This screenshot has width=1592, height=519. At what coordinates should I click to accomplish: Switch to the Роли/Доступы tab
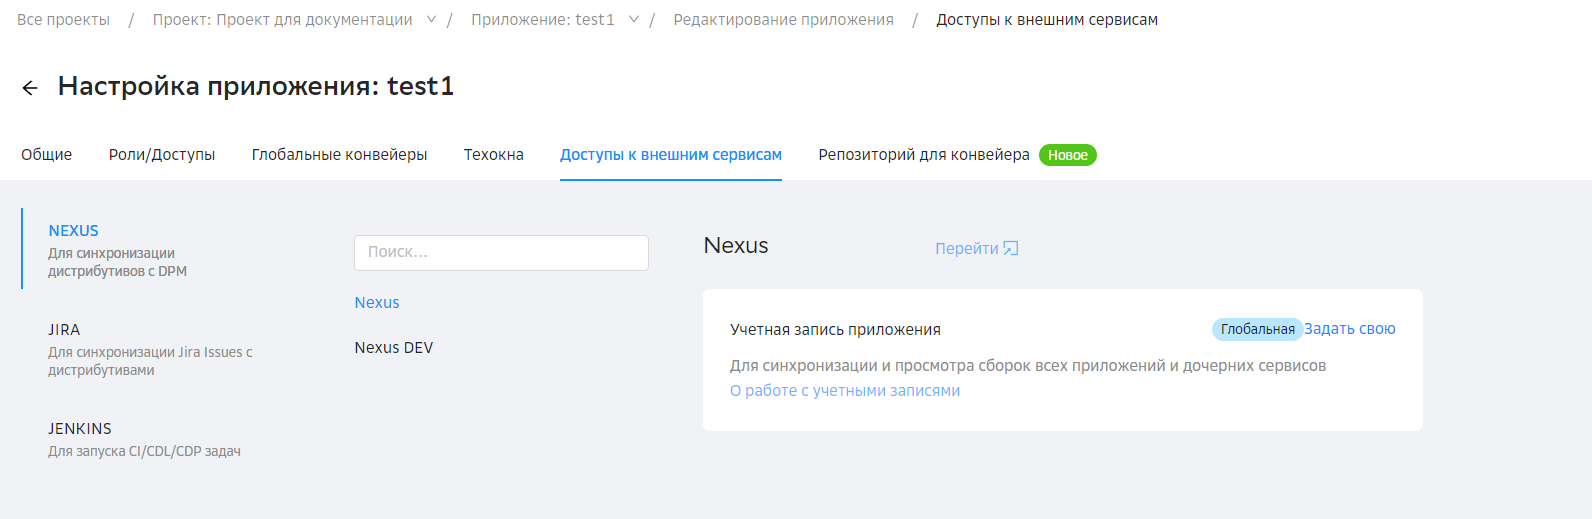162,155
